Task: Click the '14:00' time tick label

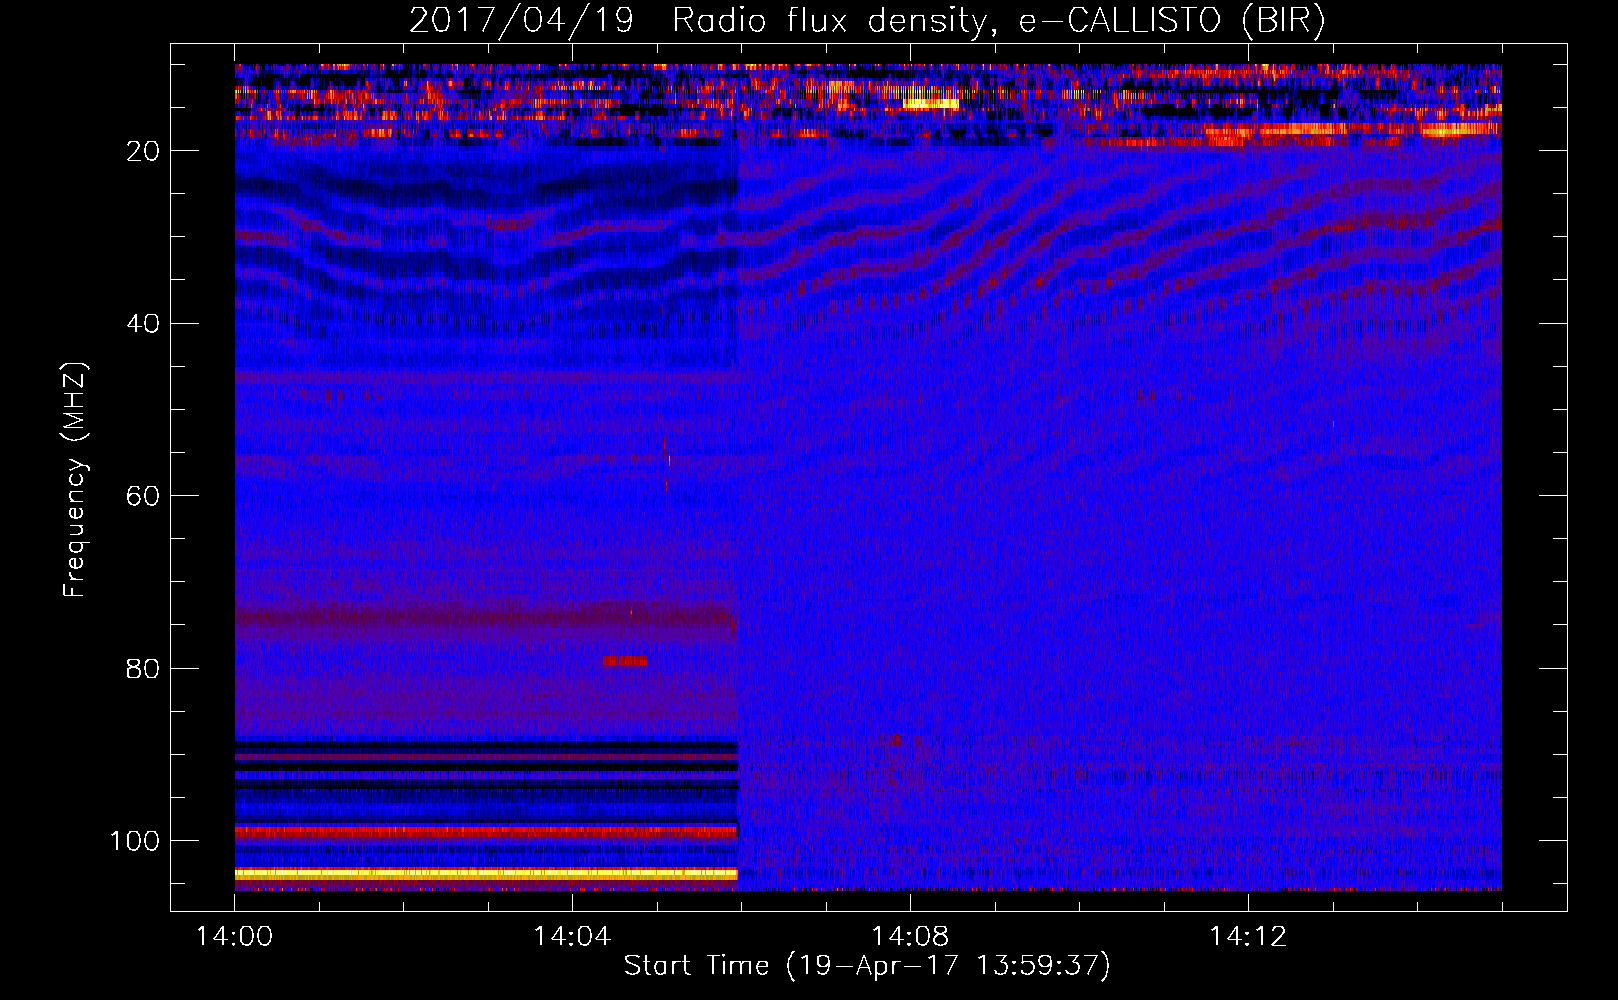Action: [234, 937]
